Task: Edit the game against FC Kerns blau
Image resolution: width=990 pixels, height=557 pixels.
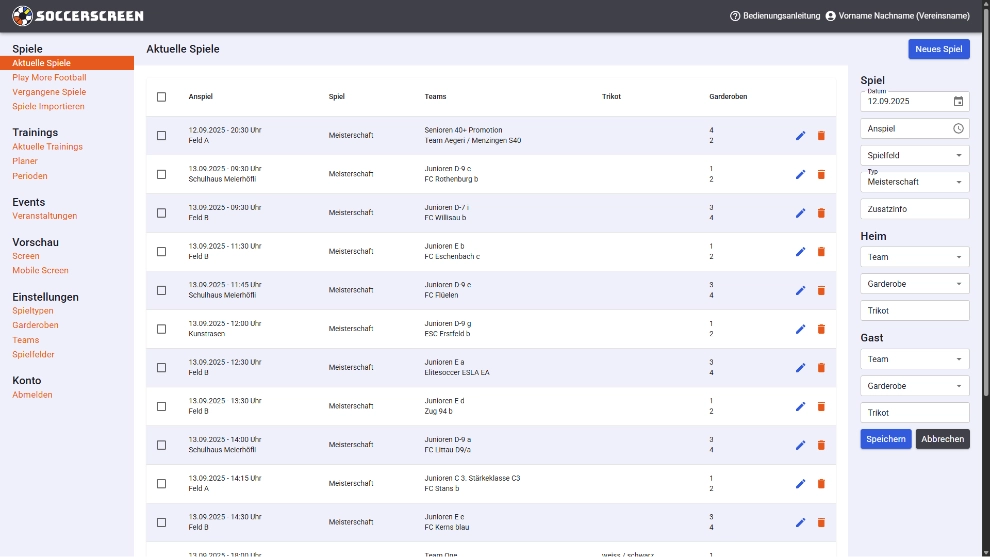Action: (x=800, y=522)
